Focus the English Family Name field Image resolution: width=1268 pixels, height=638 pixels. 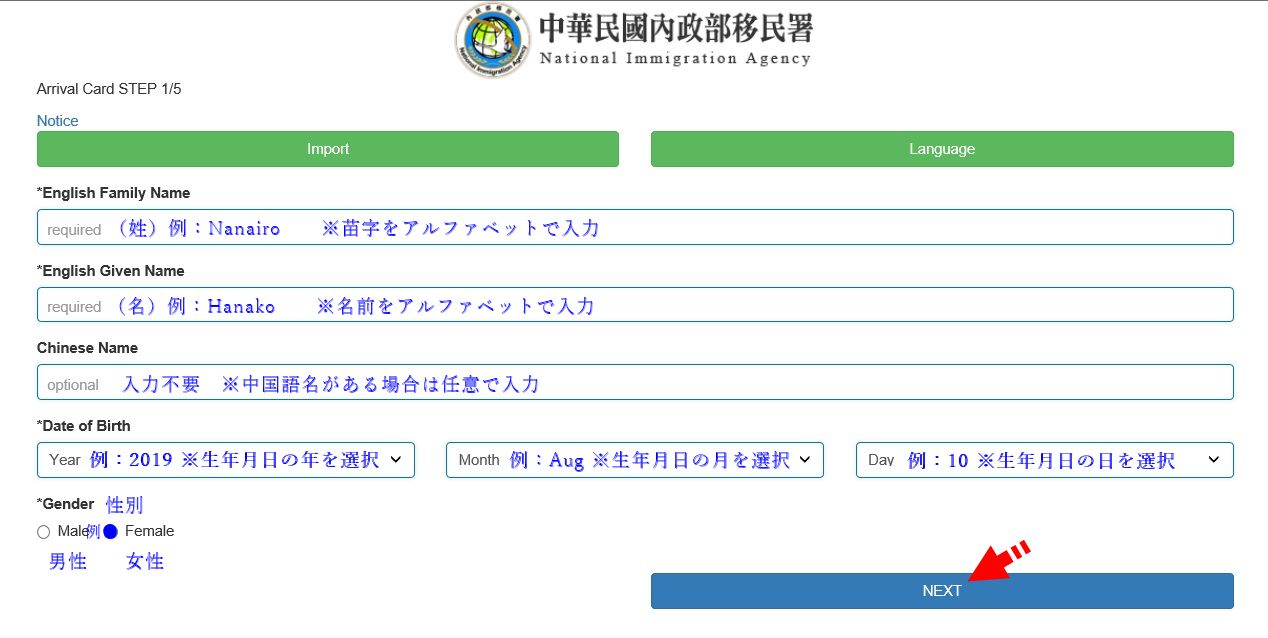pyautogui.click(x=635, y=228)
